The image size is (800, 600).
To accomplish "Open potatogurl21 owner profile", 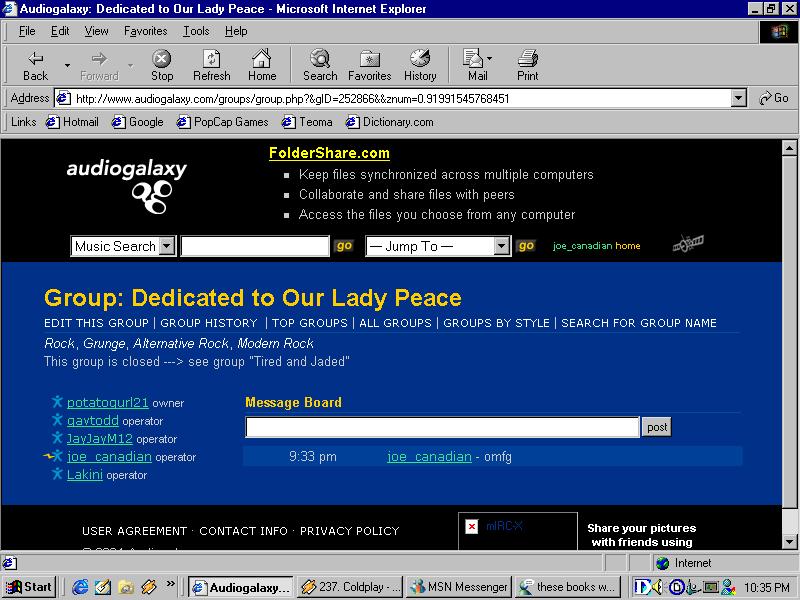I will (108, 402).
